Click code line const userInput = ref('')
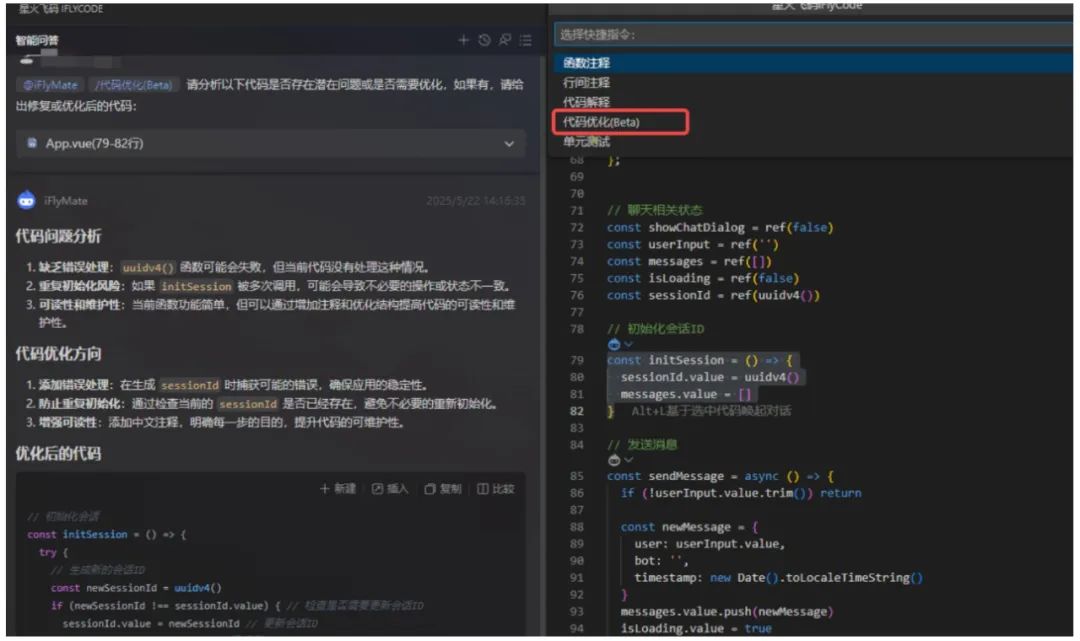Screen dimensions: 1080x641 692,244
